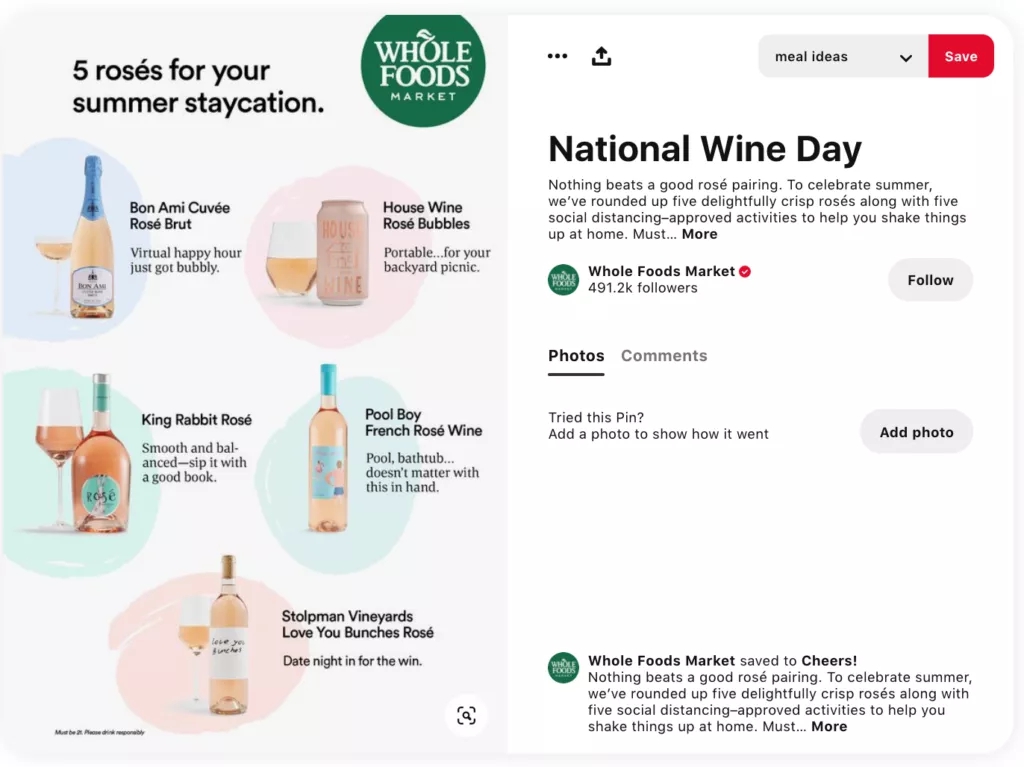Viewport: 1024px width, 767px height.
Task: Open the three-dot more options menu
Action: [x=557, y=56]
